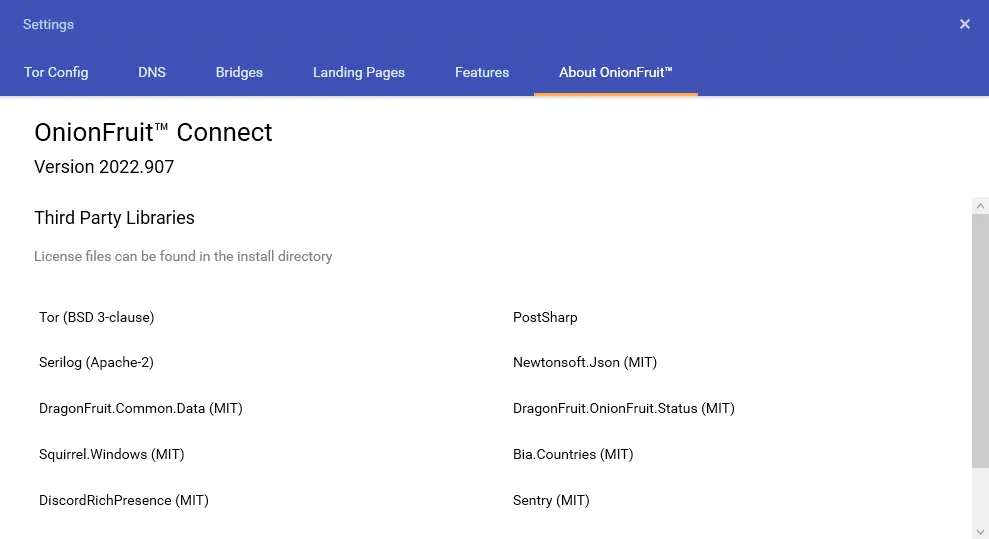Select the Landing Pages tab
The height and width of the screenshot is (539, 989).
click(x=359, y=72)
